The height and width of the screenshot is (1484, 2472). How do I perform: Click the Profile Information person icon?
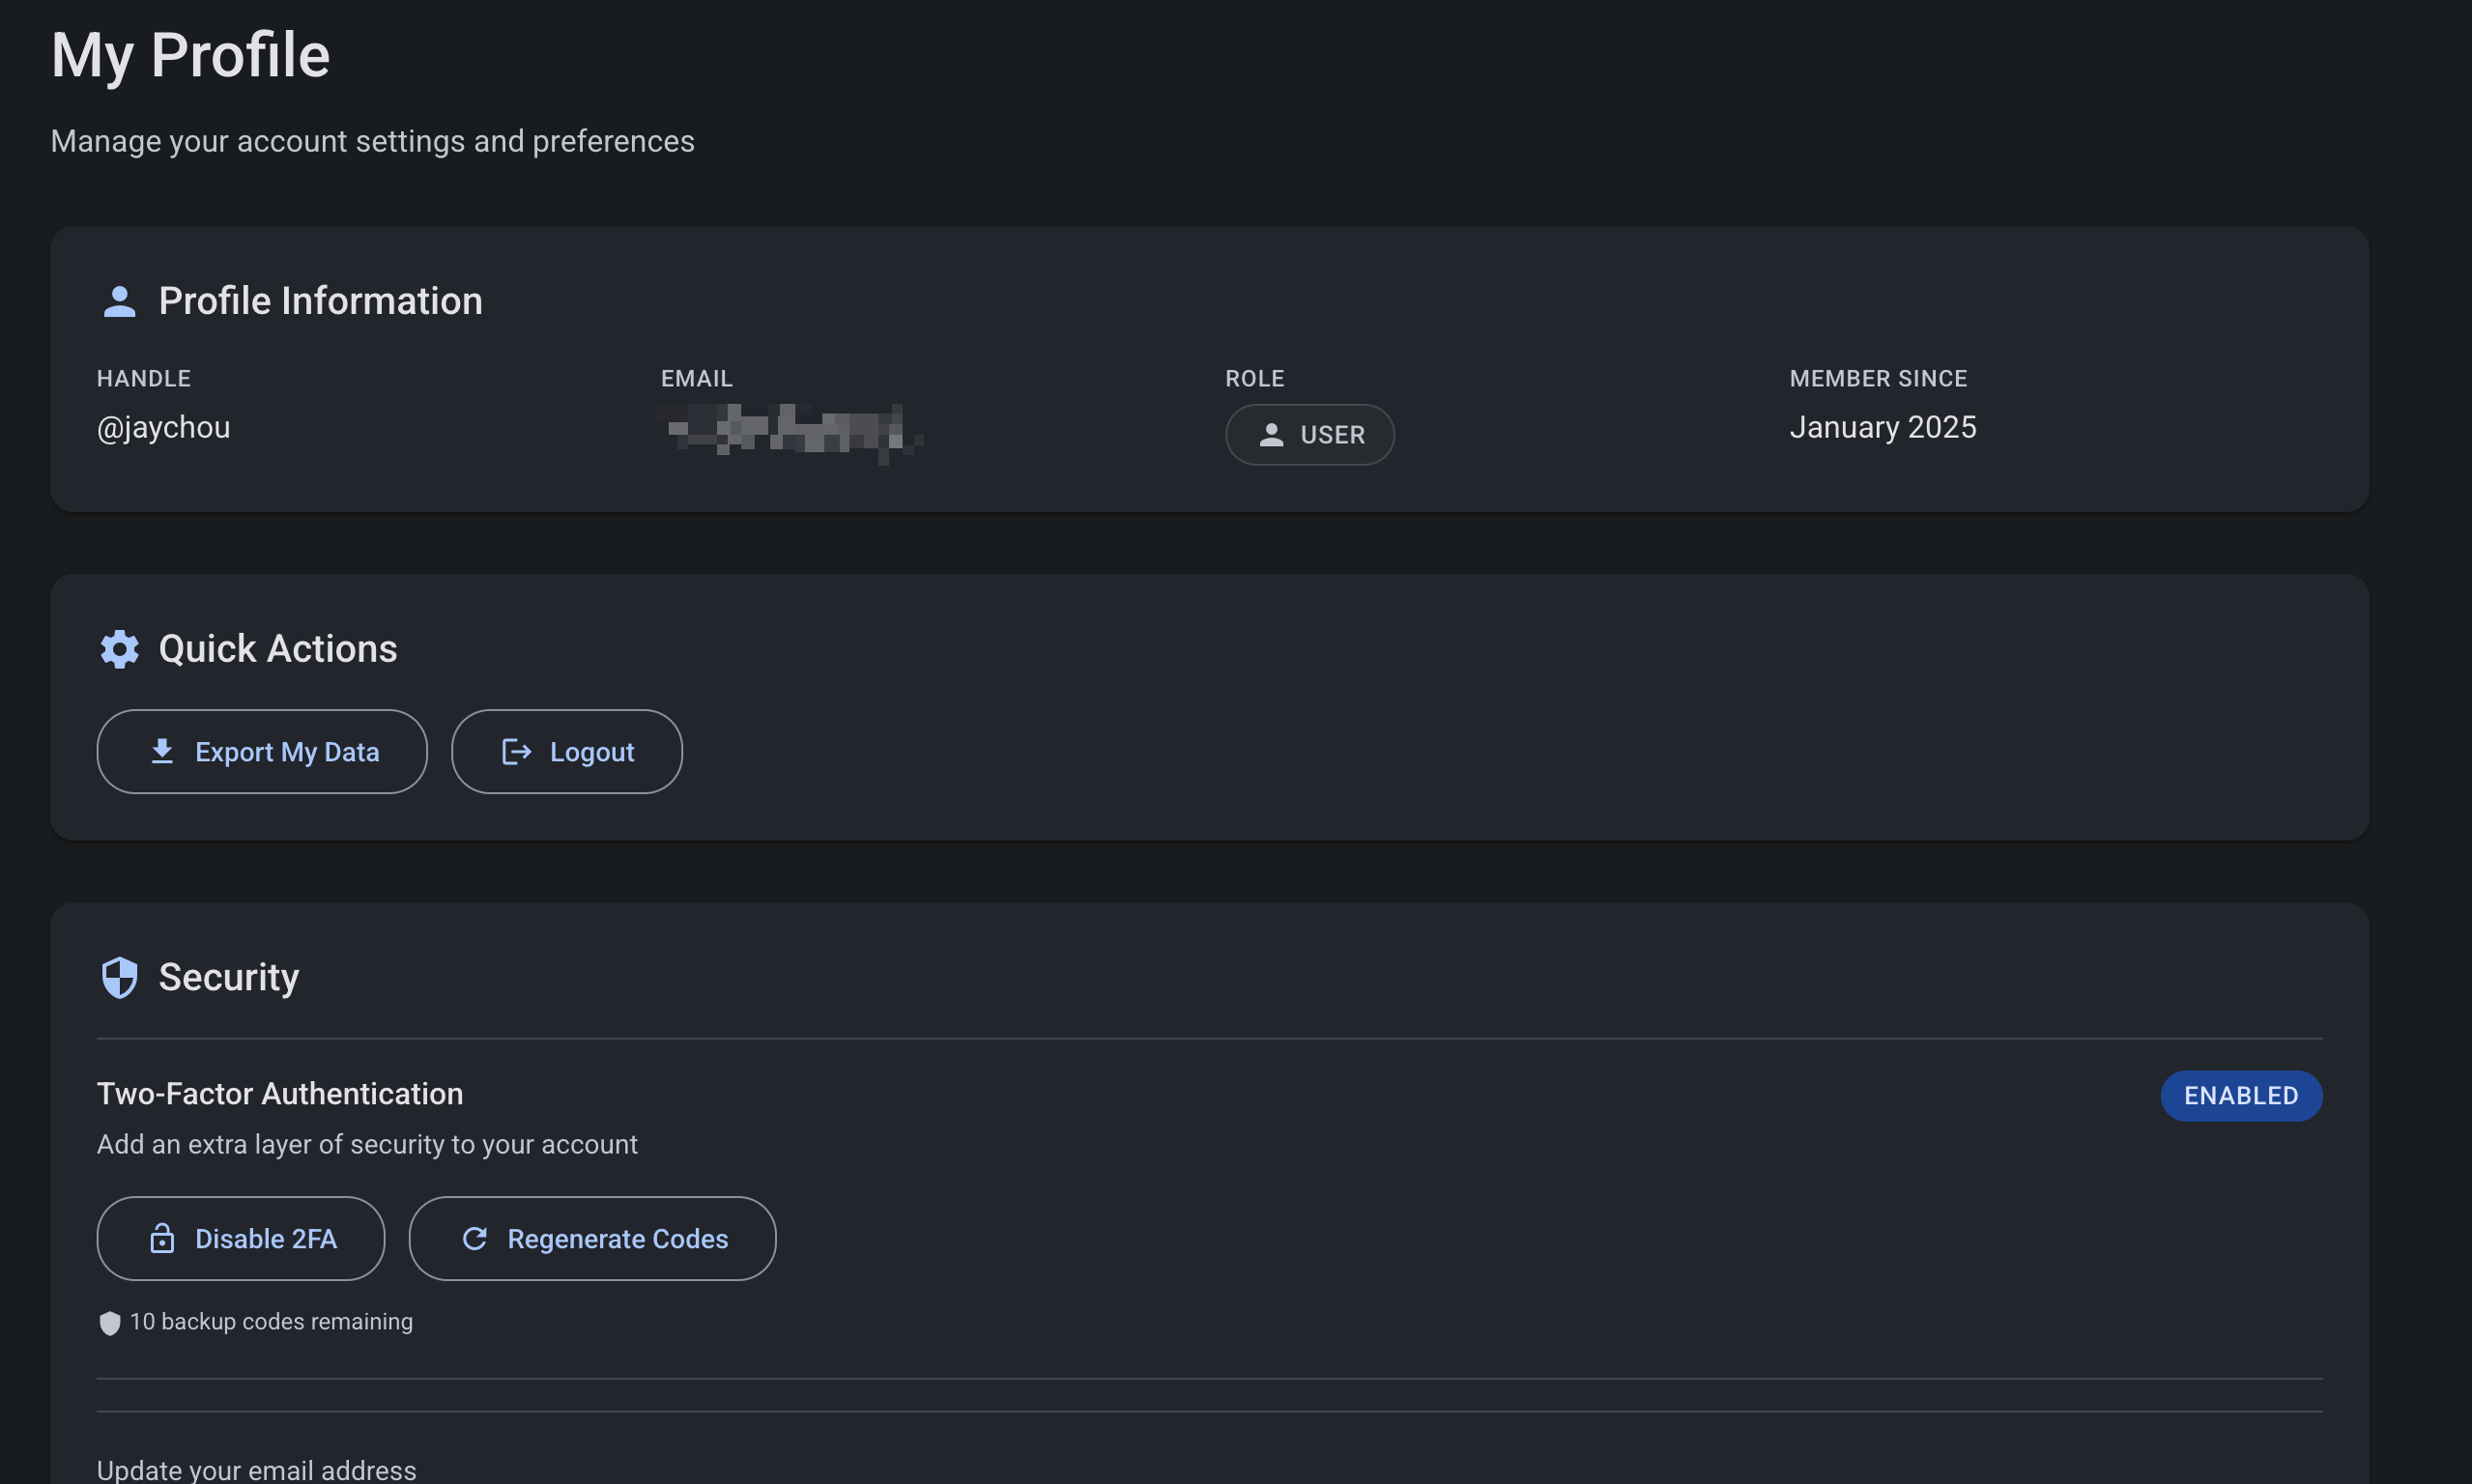[119, 301]
